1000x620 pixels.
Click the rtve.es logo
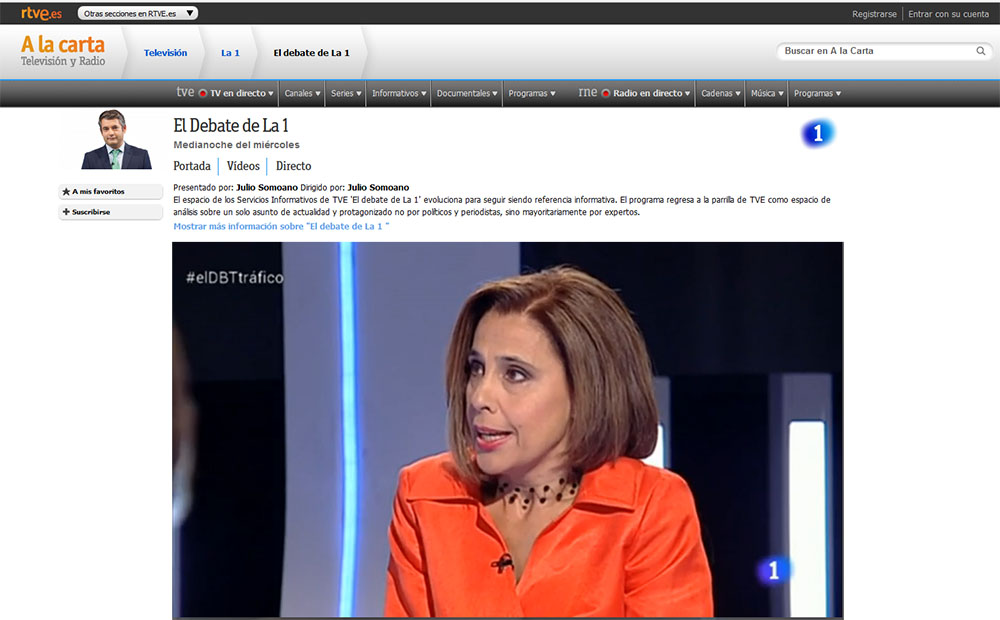(41, 13)
